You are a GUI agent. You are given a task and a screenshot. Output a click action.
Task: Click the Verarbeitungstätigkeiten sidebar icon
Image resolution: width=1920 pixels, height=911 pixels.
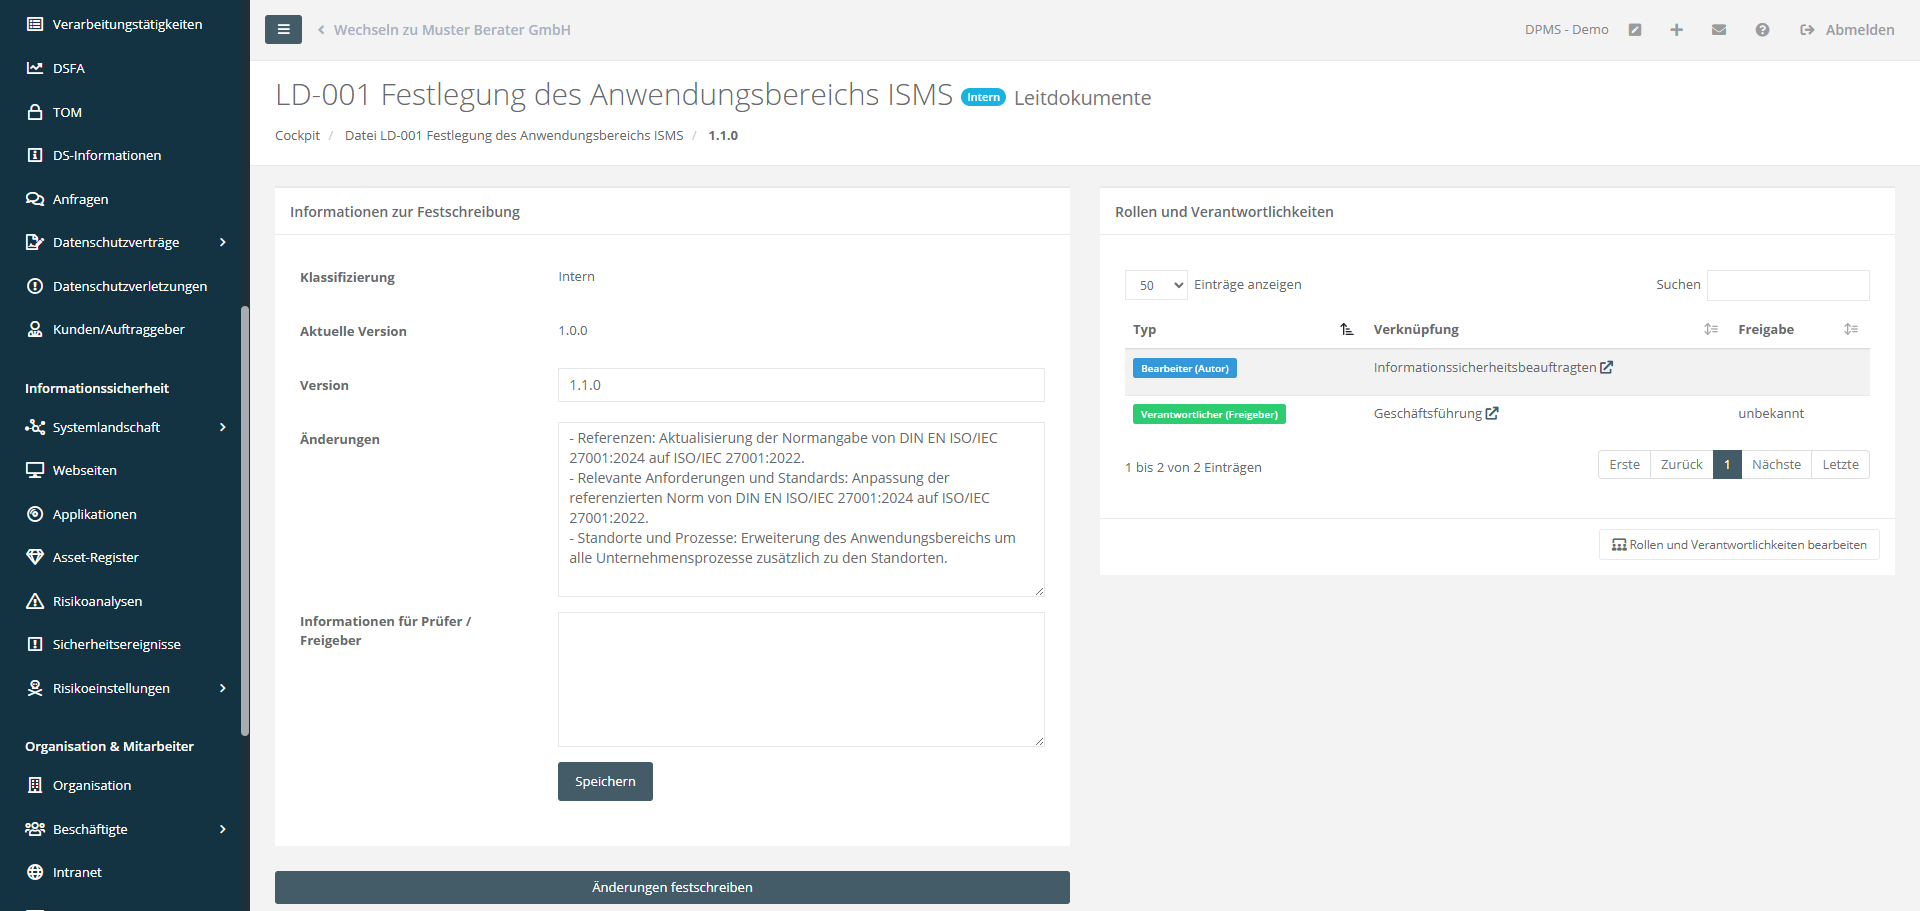(35, 24)
